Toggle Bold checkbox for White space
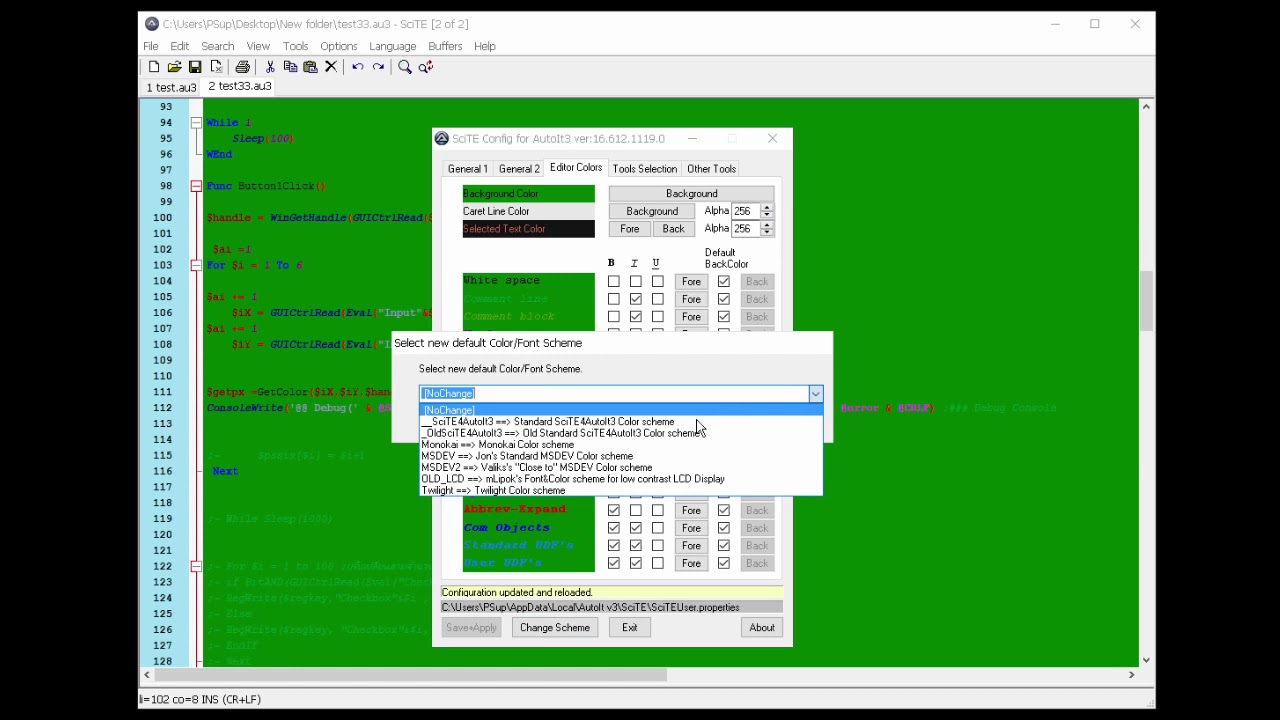 614,282
